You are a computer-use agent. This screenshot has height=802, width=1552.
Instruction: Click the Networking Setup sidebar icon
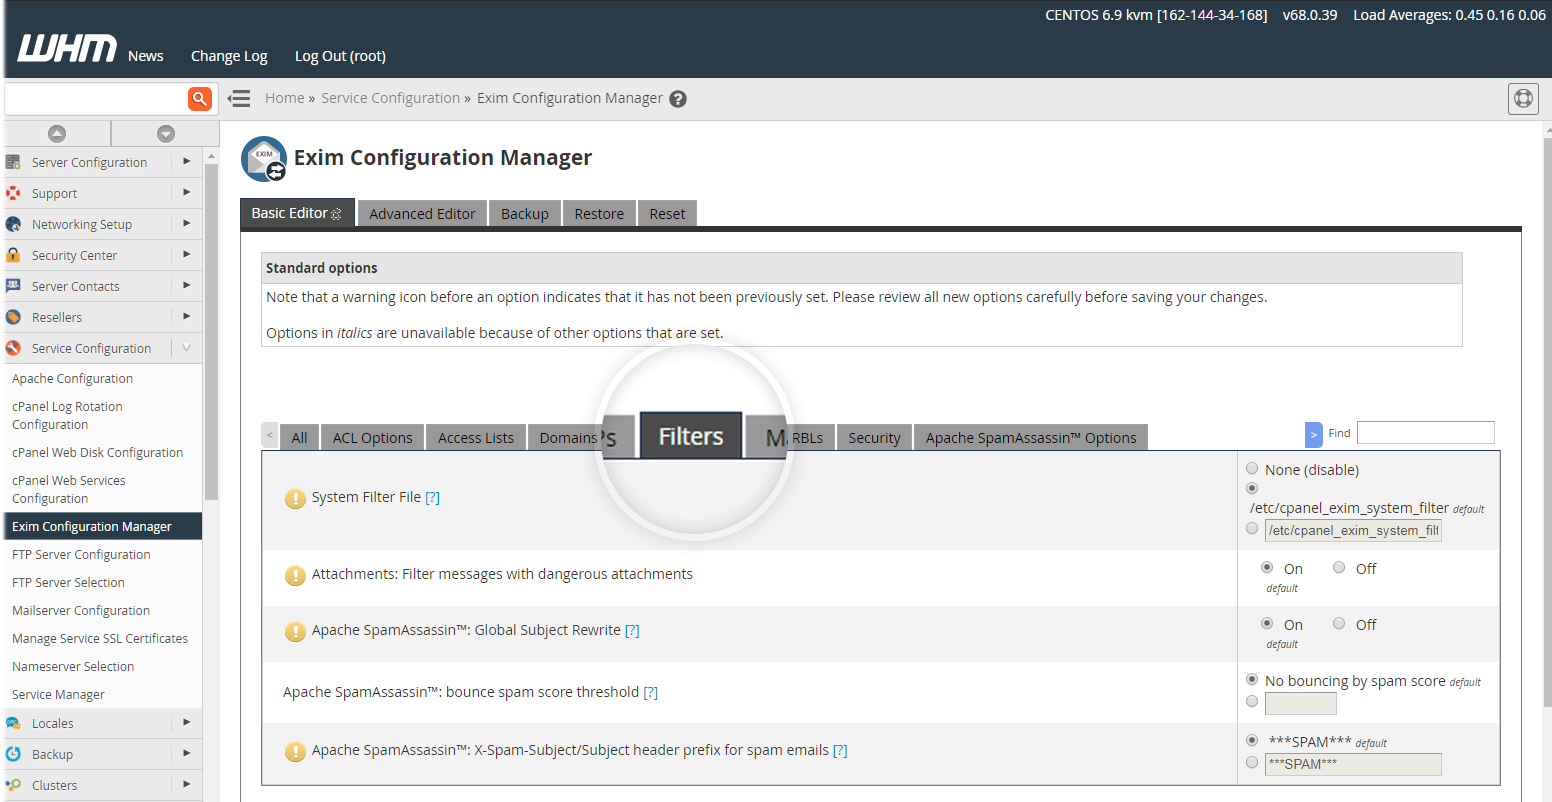click(x=13, y=224)
